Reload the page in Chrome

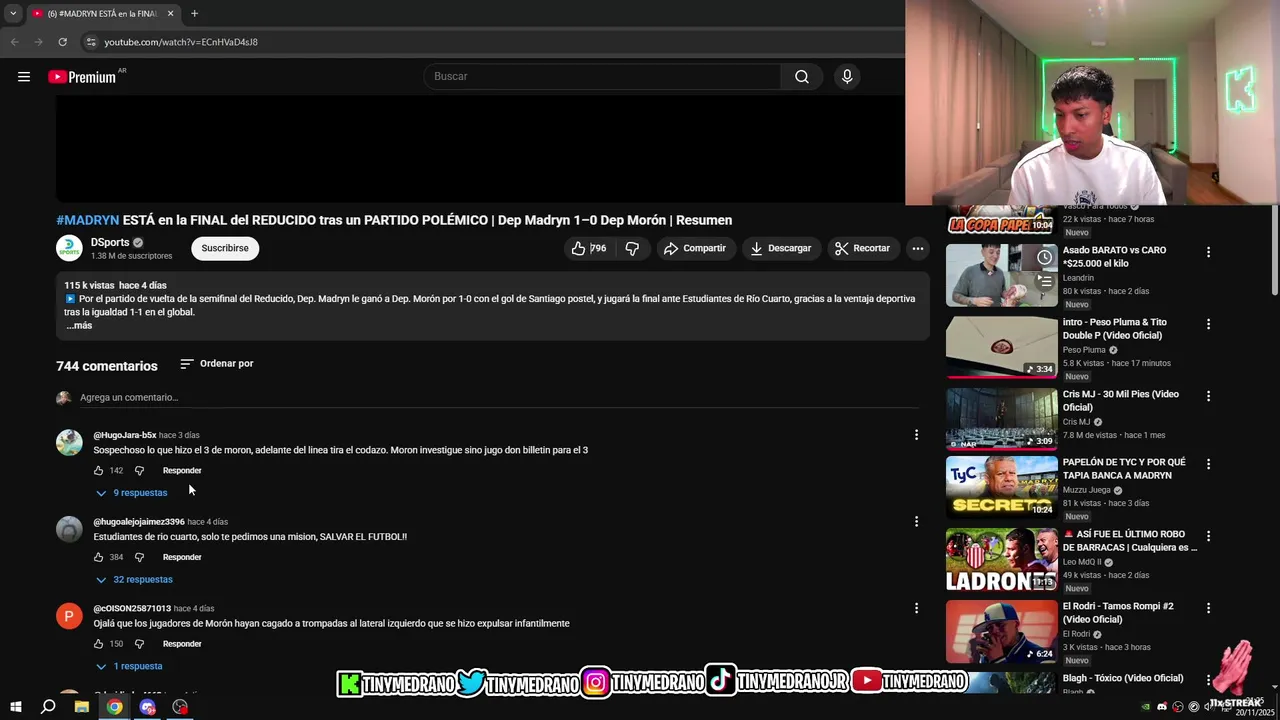coord(62,42)
